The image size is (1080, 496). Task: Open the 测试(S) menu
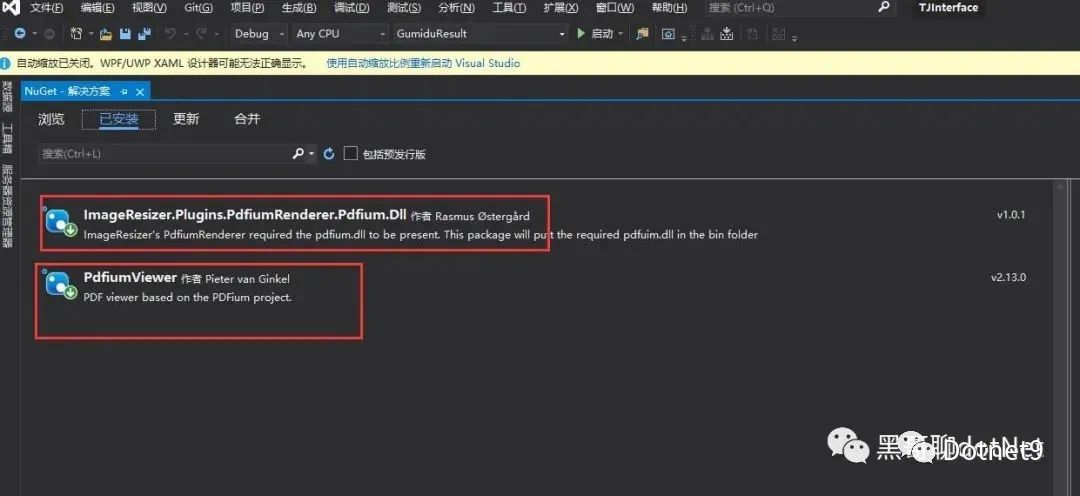pos(404,8)
